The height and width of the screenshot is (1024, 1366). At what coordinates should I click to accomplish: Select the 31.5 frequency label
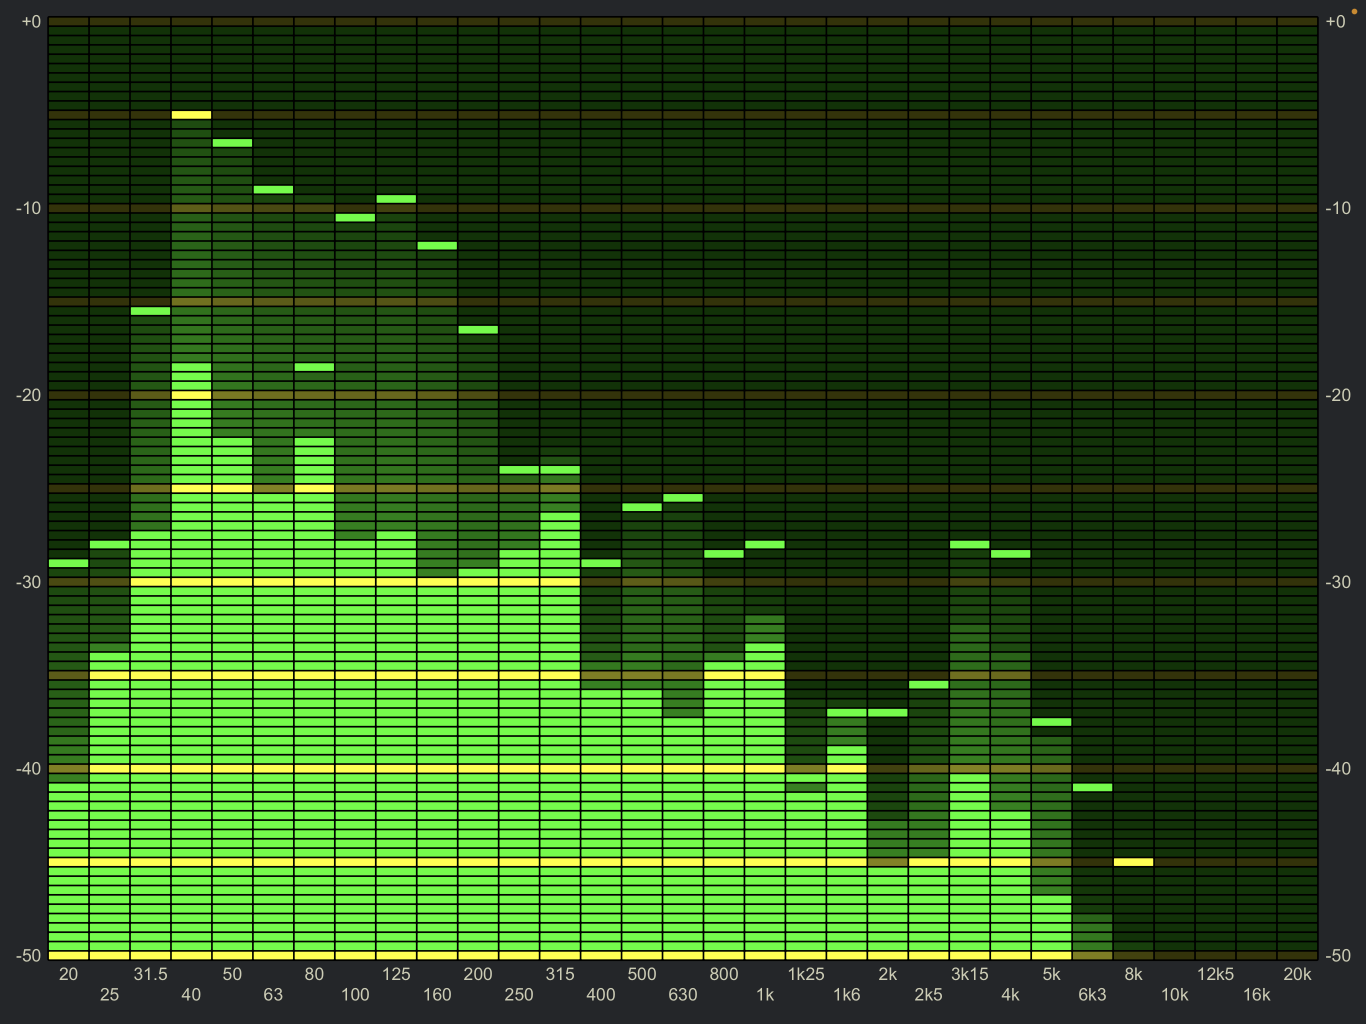coord(148,973)
